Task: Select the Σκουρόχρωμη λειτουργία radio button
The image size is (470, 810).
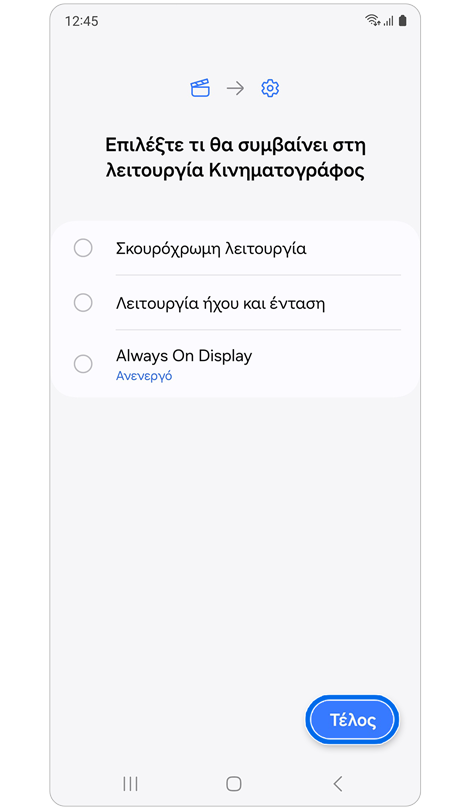Action: pos(83,248)
